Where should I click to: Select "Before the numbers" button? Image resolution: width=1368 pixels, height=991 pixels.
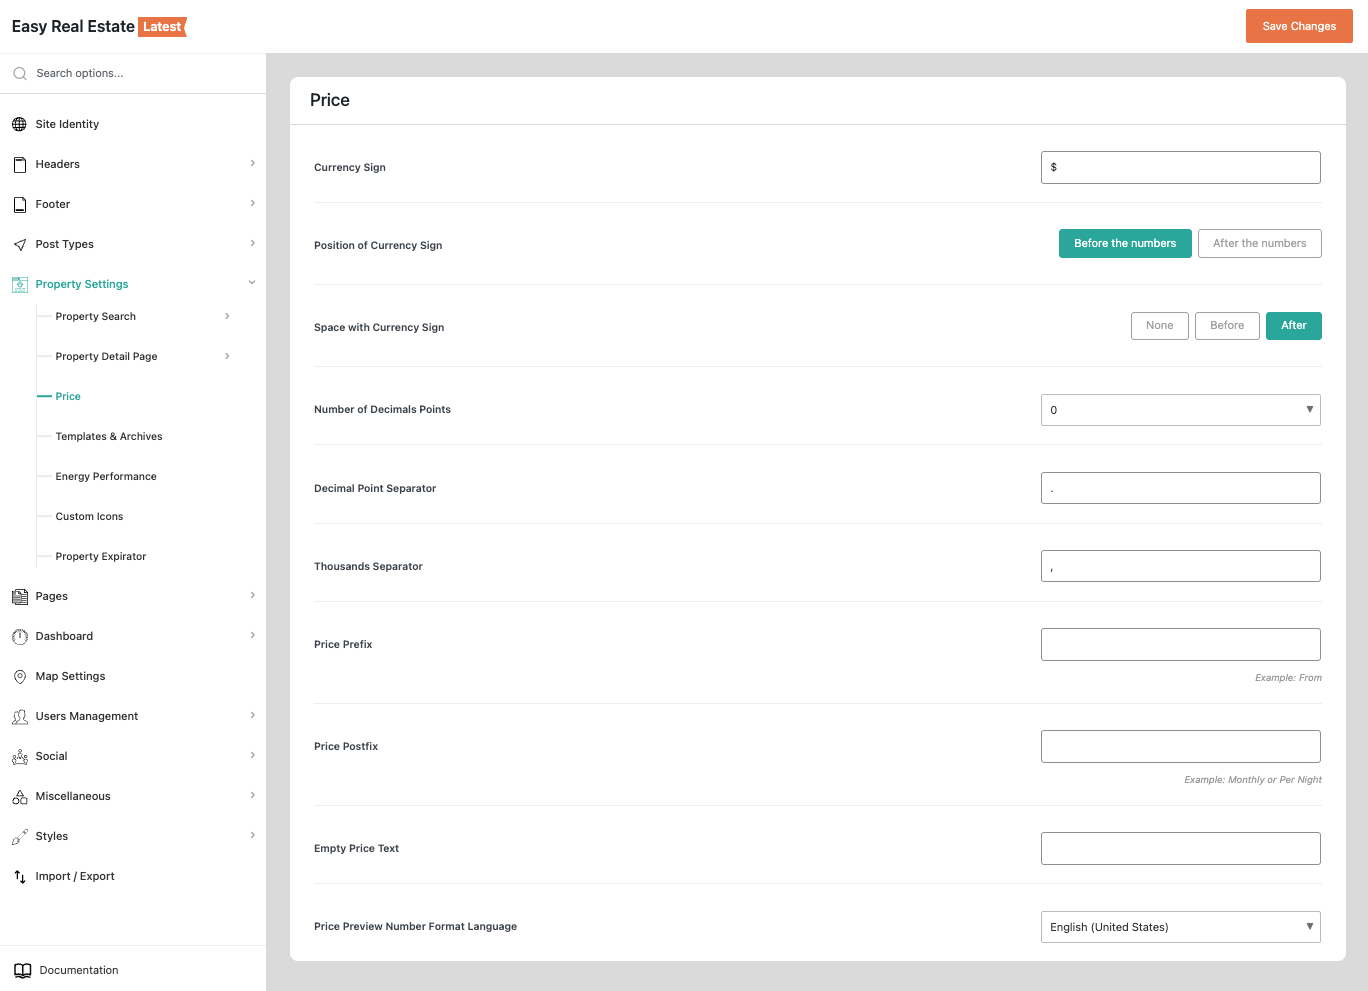pyautogui.click(x=1124, y=243)
